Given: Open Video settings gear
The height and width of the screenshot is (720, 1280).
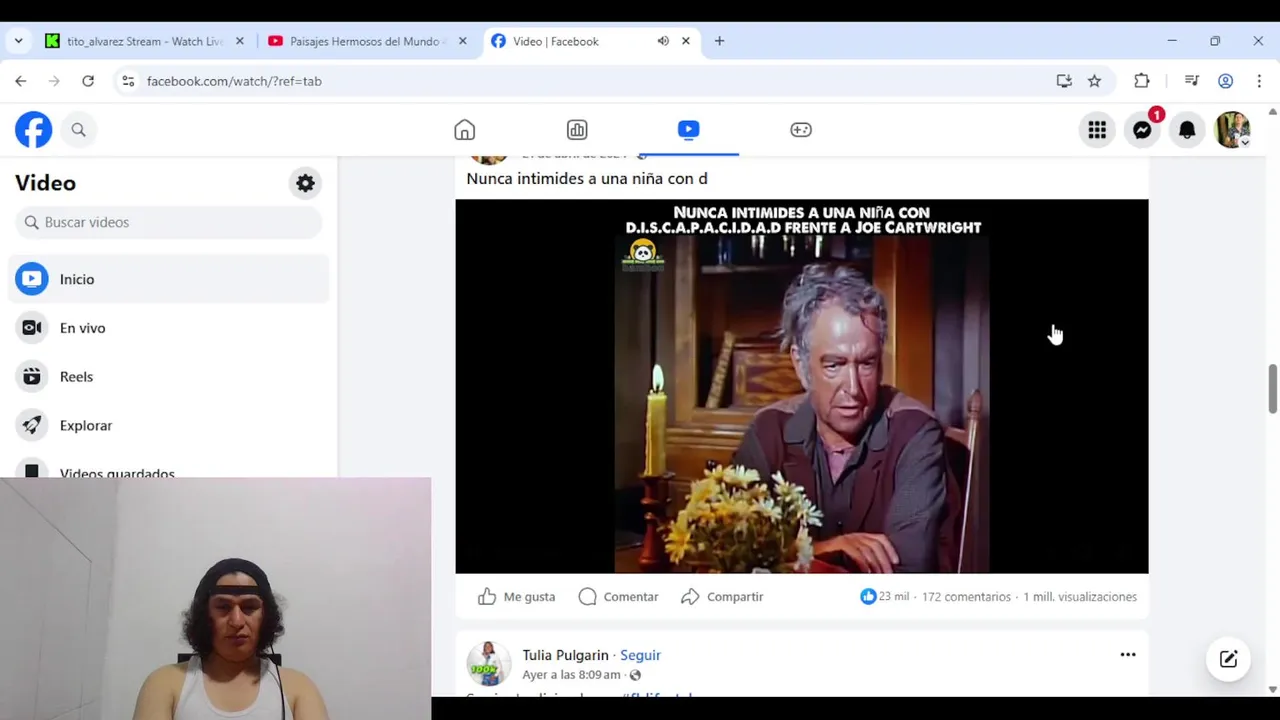Looking at the screenshot, I should tap(305, 183).
